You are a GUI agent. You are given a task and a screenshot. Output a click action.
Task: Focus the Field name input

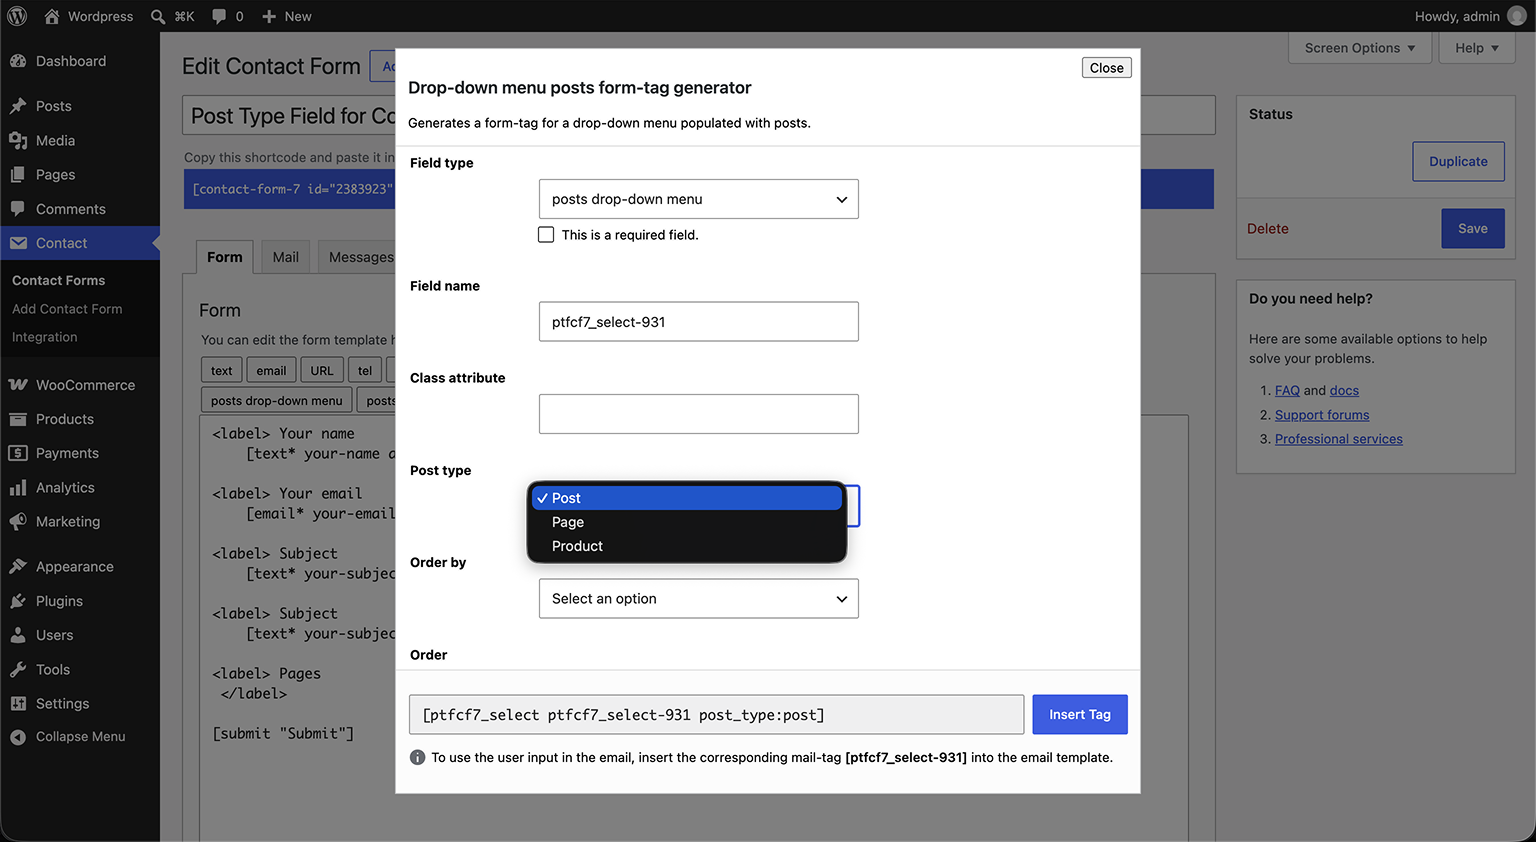coord(699,322)
